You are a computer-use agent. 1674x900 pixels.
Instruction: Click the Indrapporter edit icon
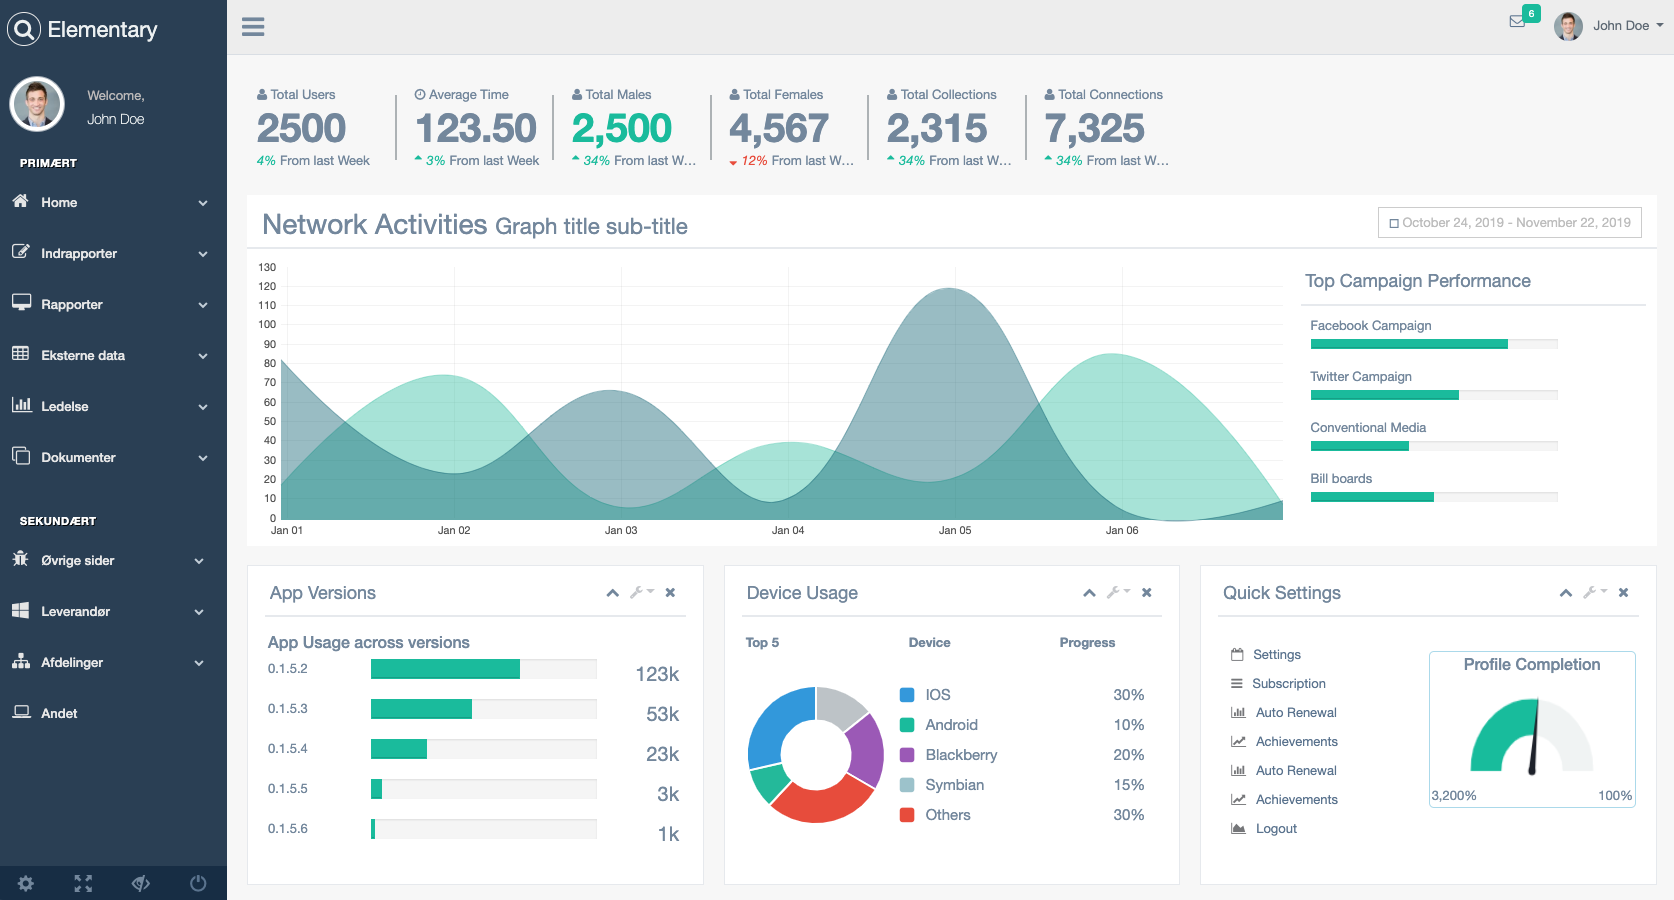pos(20,252)
